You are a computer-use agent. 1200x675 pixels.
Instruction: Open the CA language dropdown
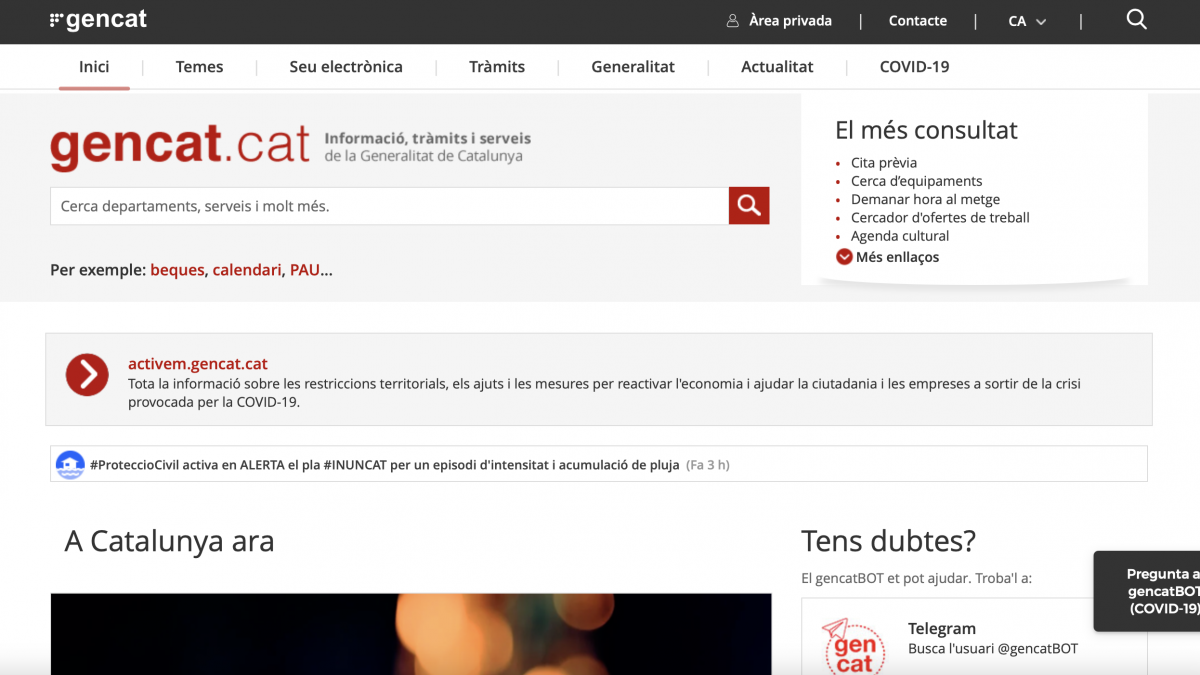[1027, 21]
